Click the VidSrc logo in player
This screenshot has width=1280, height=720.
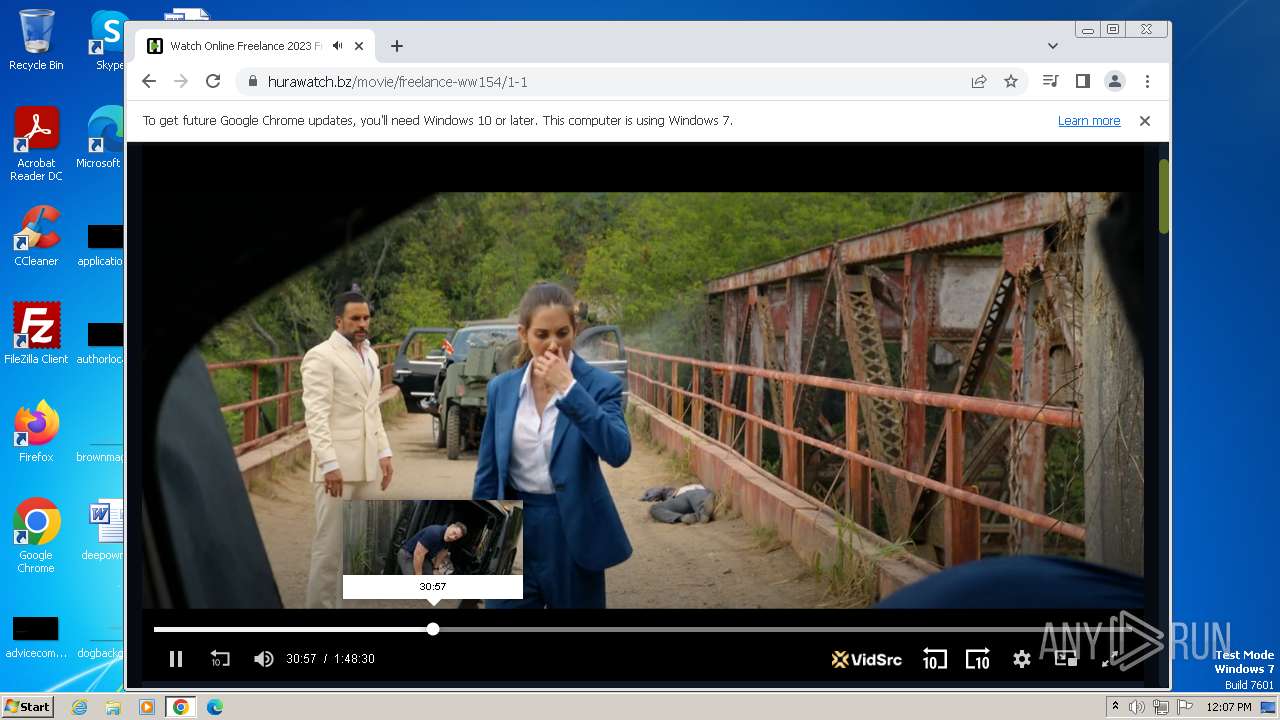(x=866, y=659)
